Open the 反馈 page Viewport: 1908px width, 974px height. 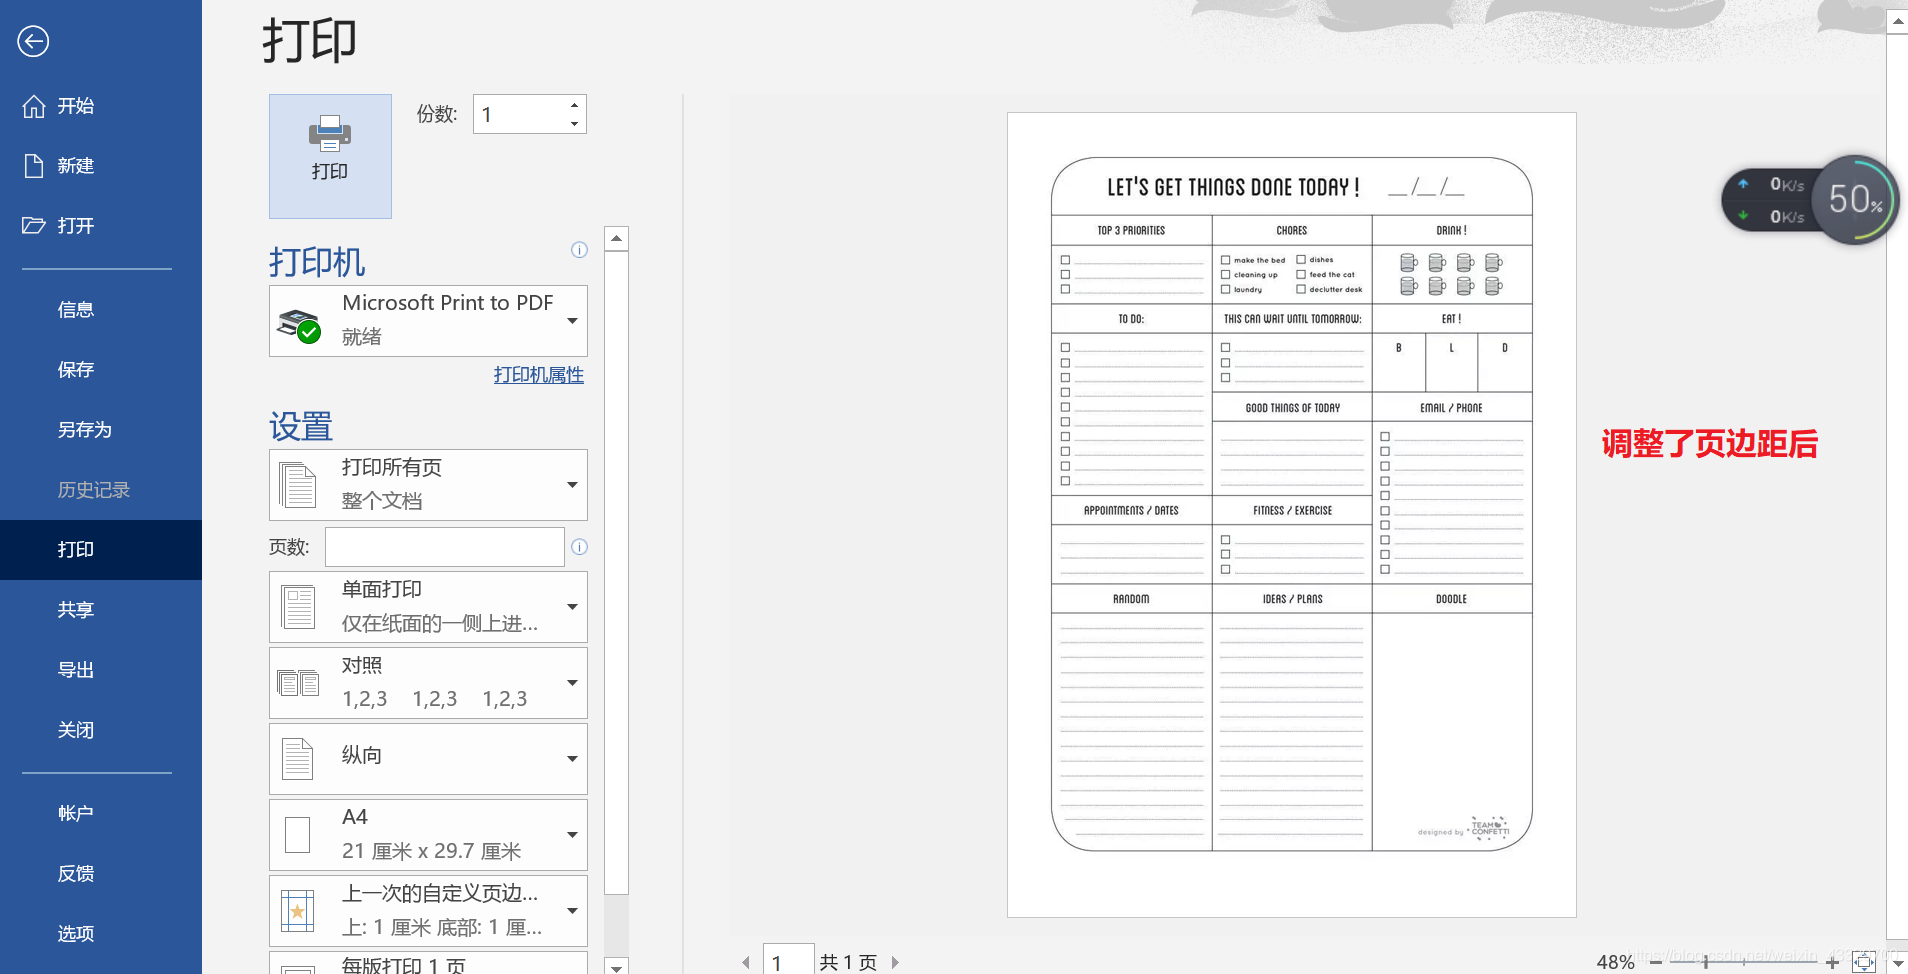pyautogui.click(x=101, y=874)
